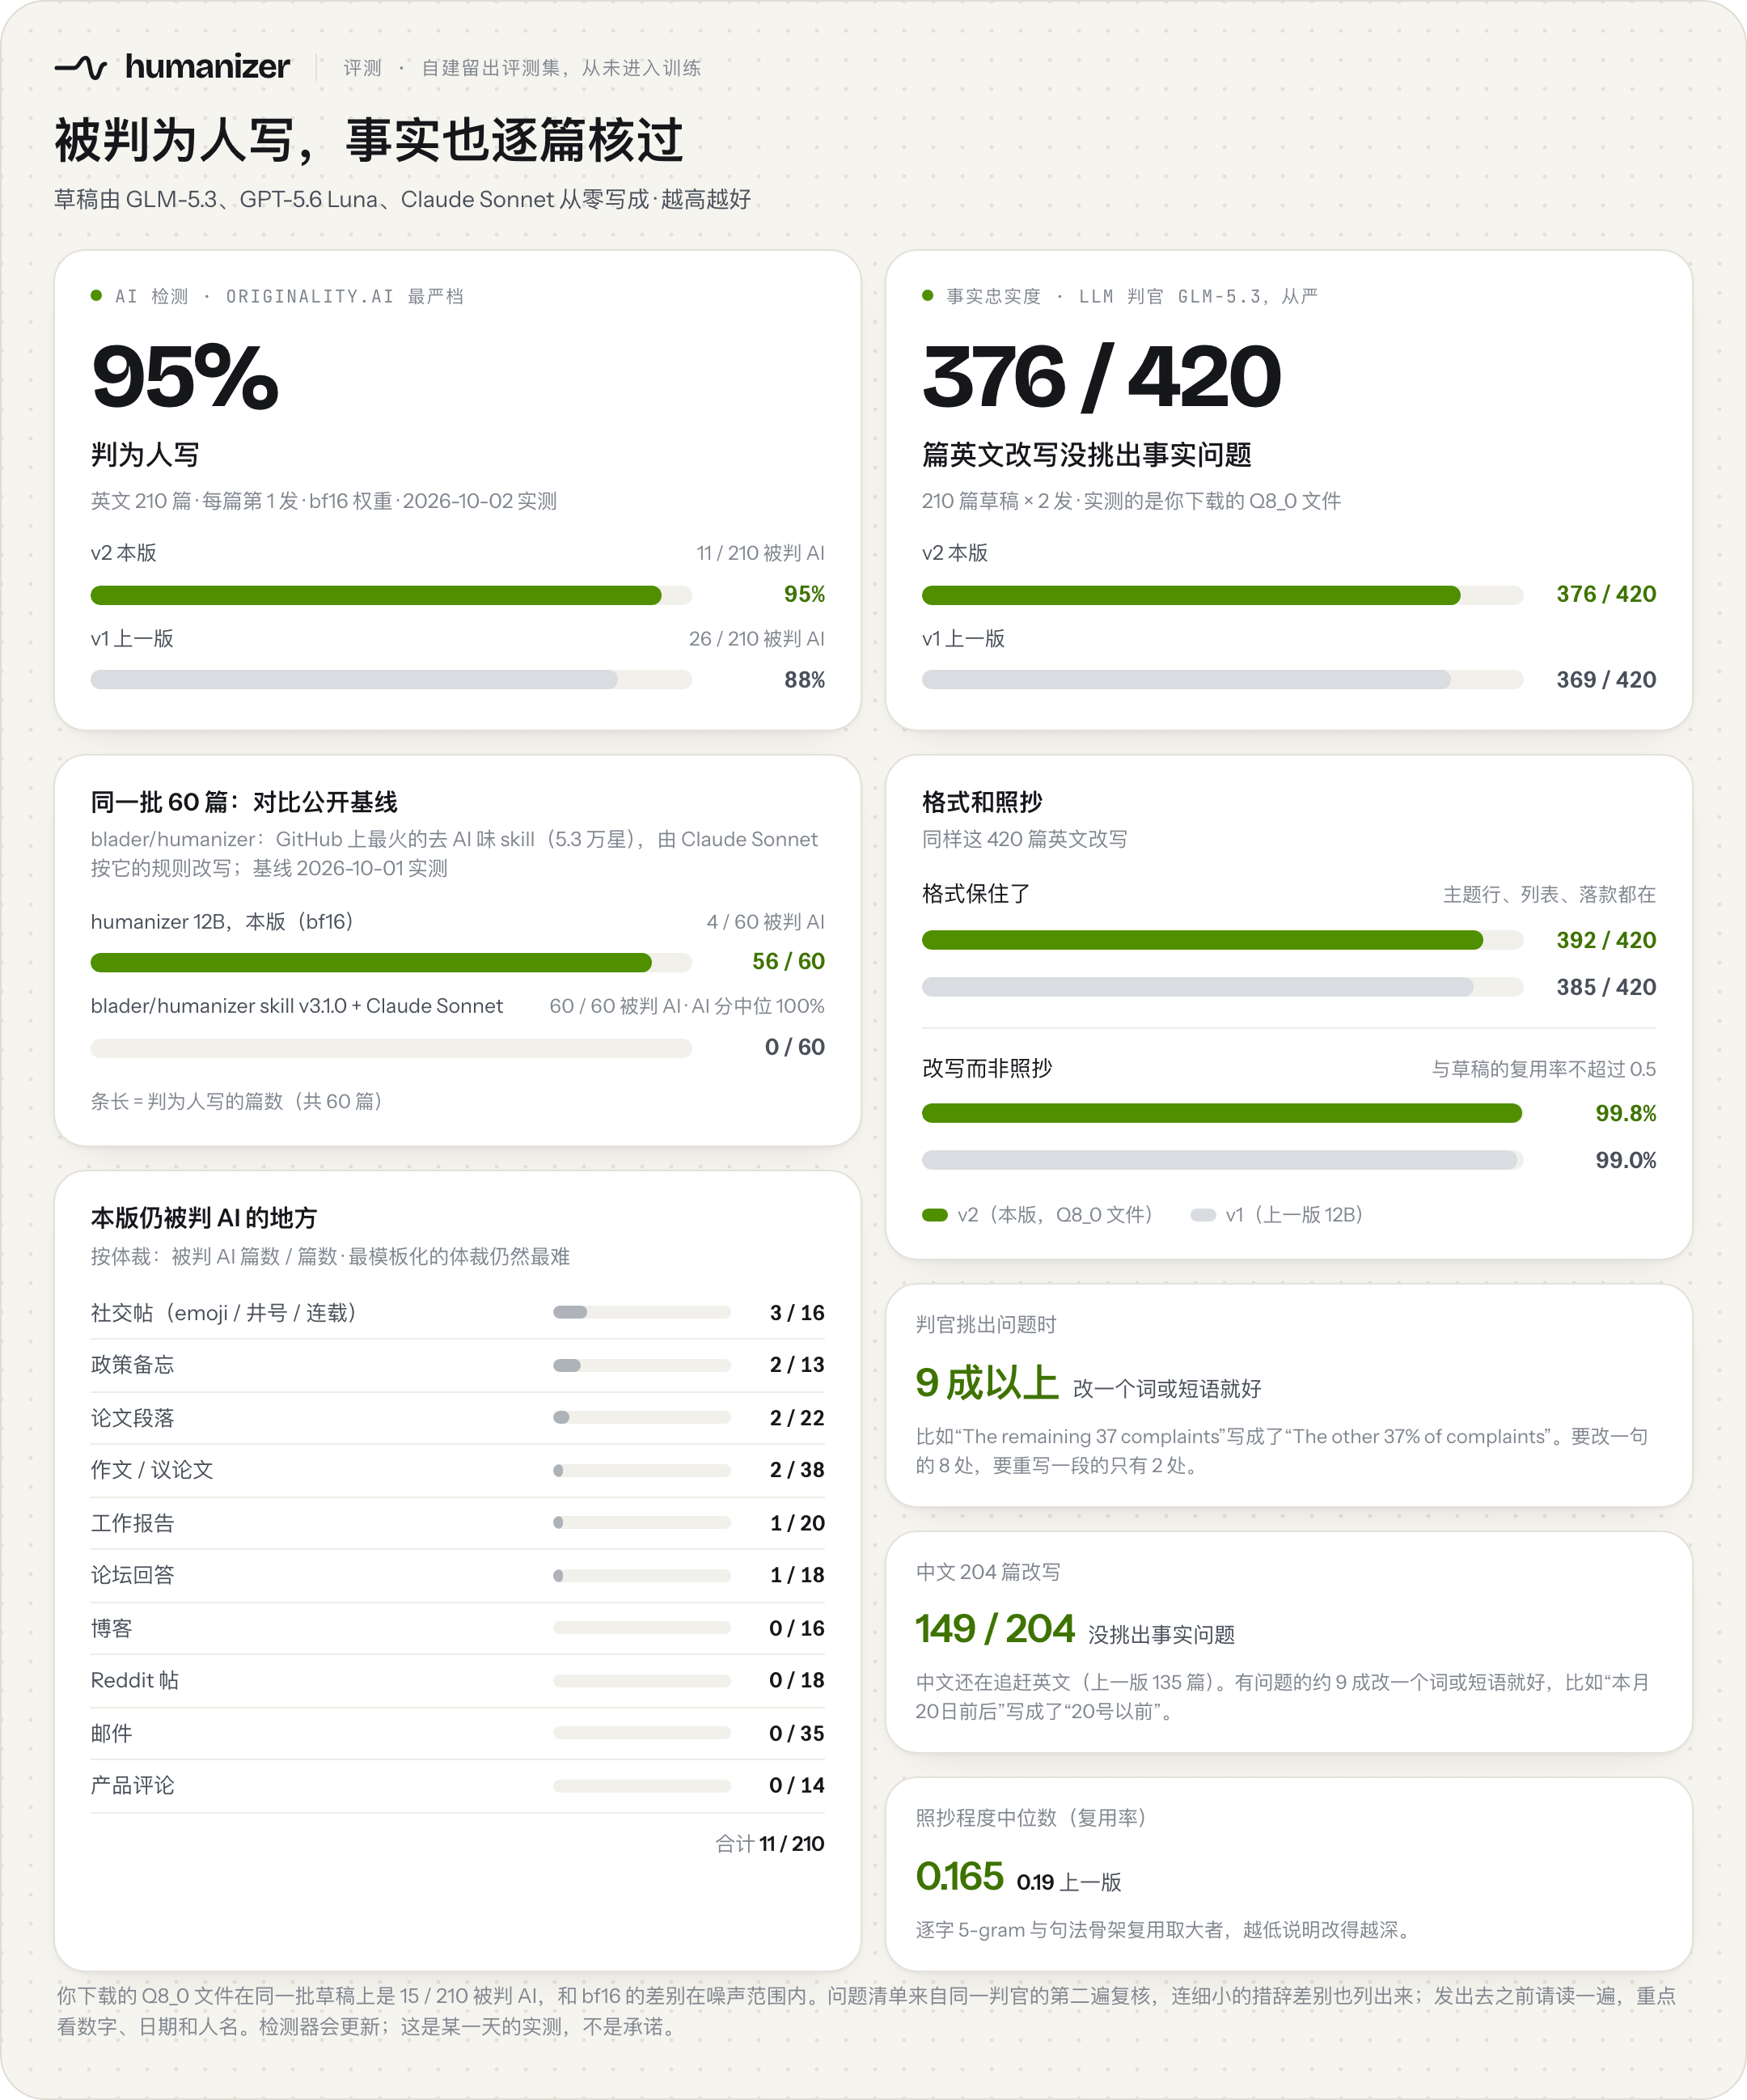Screen dimensions: 1747x2100
Task: Click the 格式保住了 392 / 420 green bar
Action: (x=1222, y=940)
